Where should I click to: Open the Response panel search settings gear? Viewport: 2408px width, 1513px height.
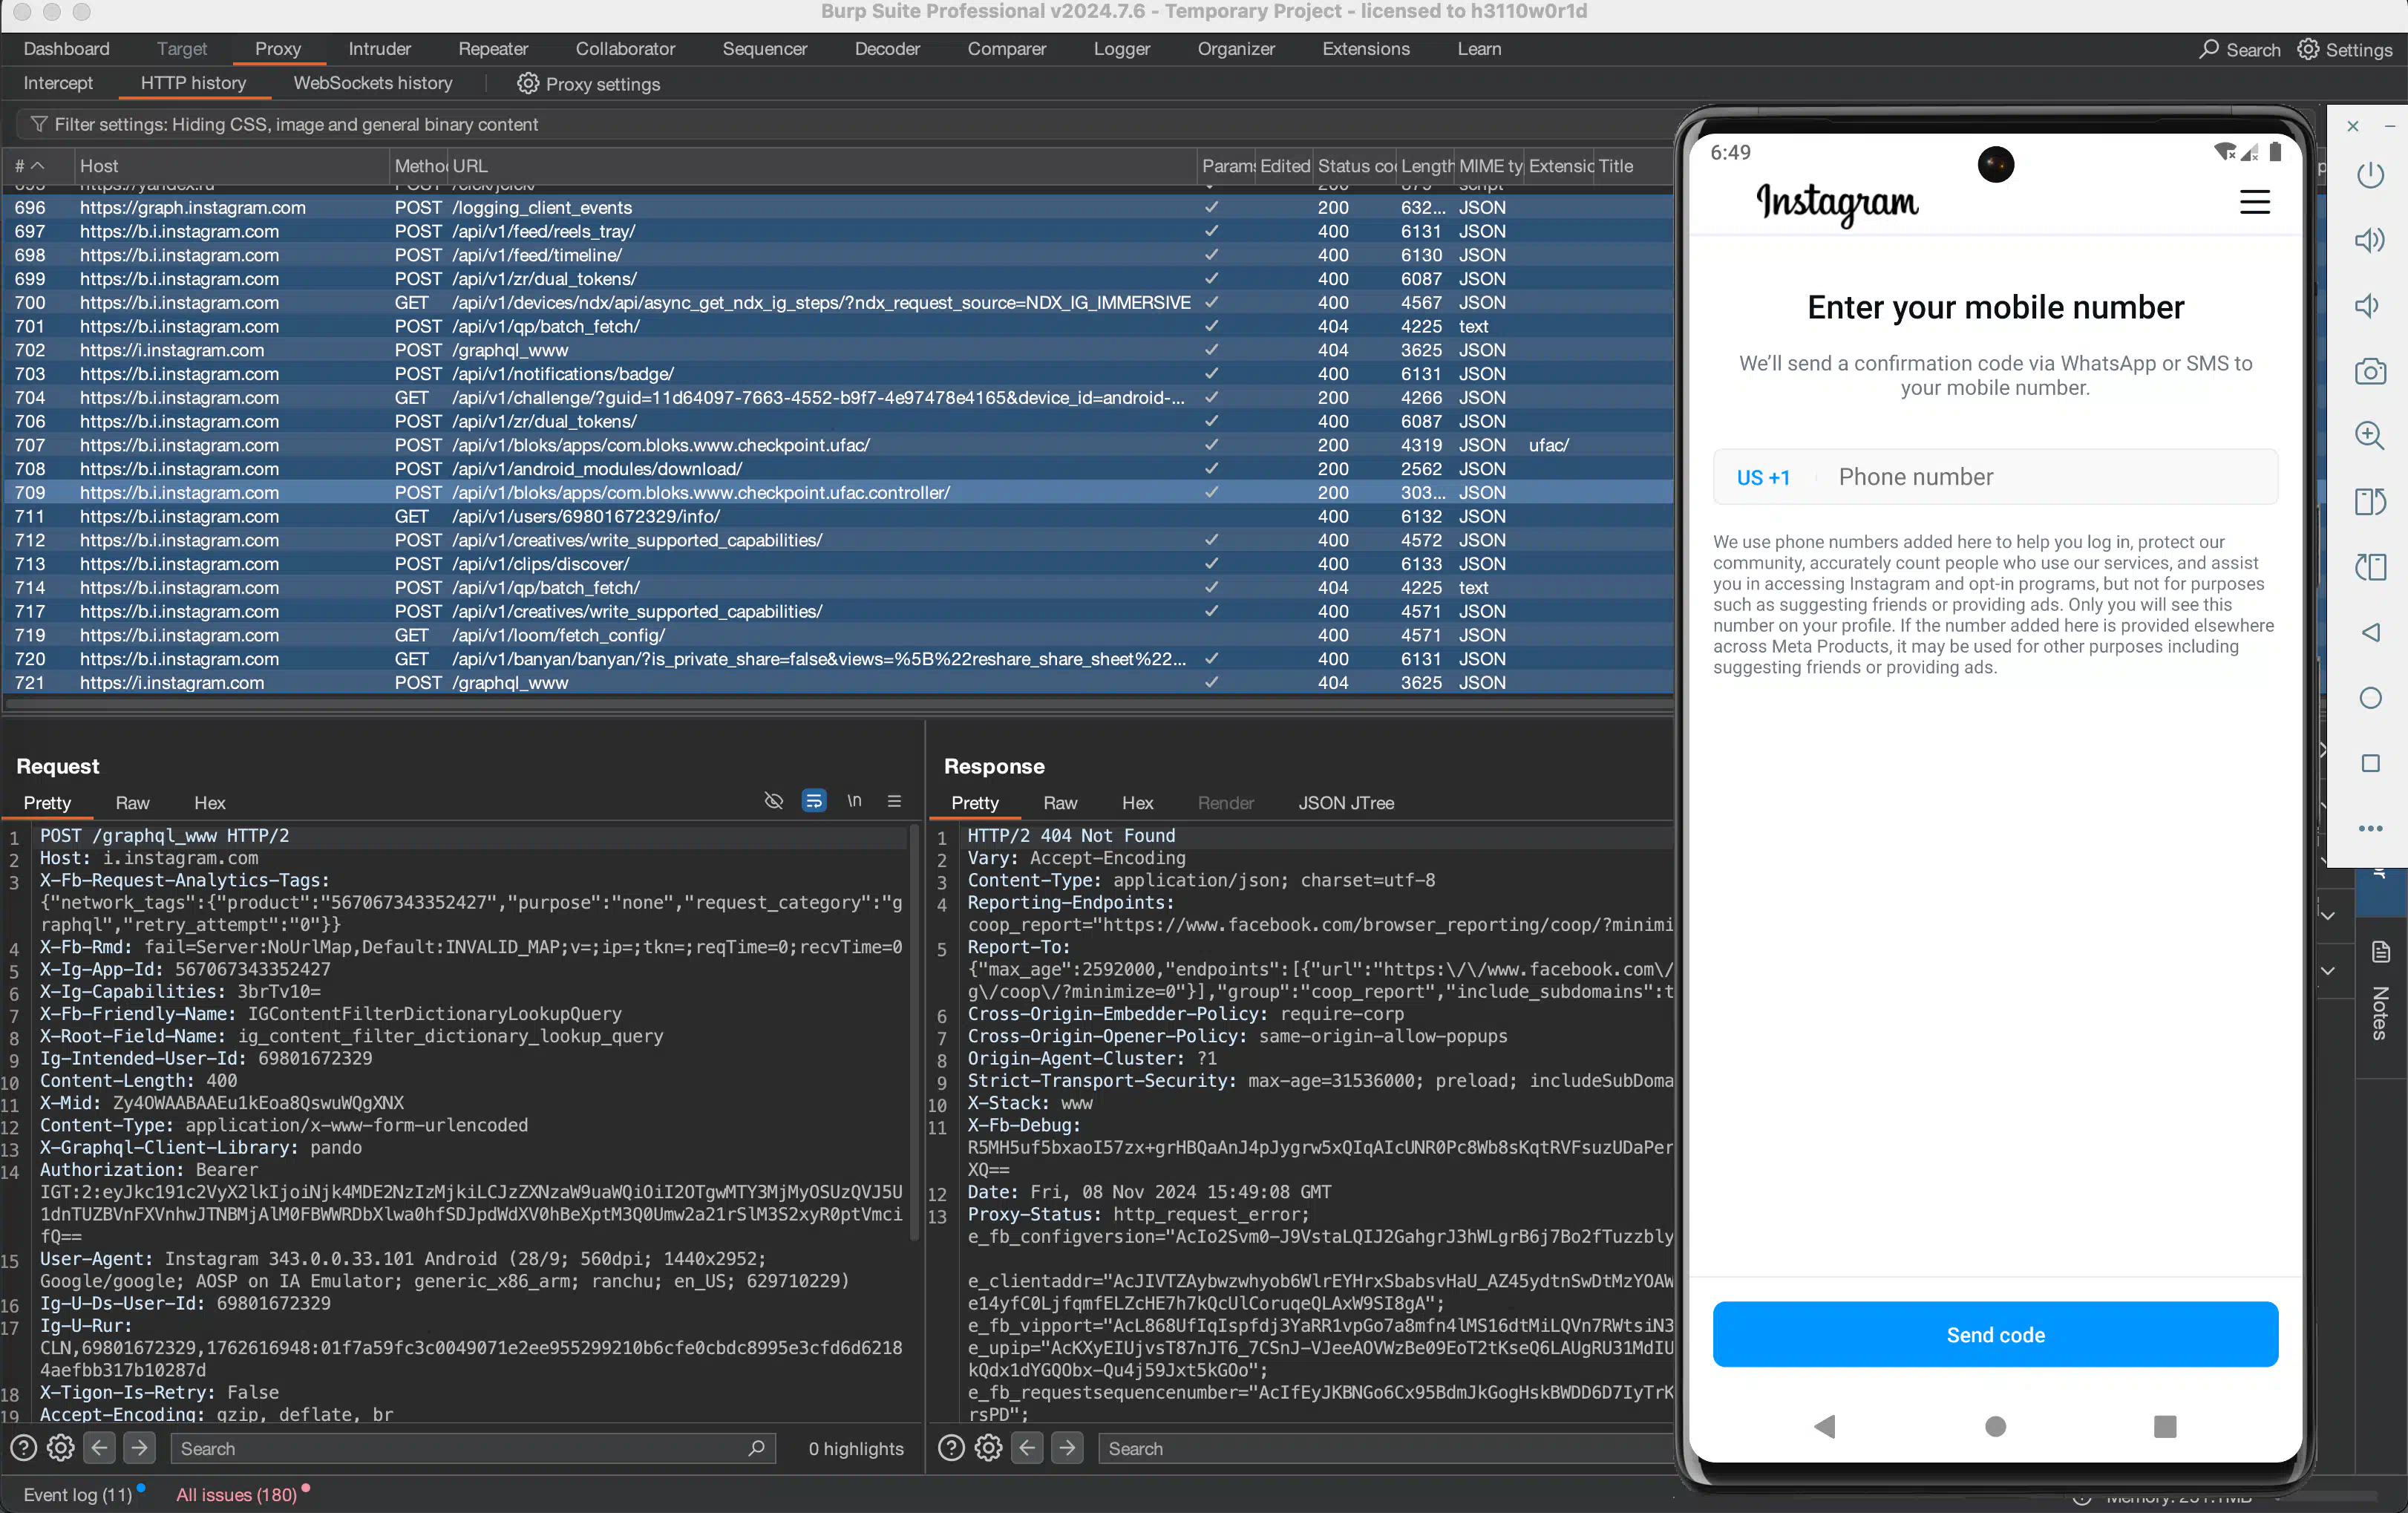coord(988,1448)
